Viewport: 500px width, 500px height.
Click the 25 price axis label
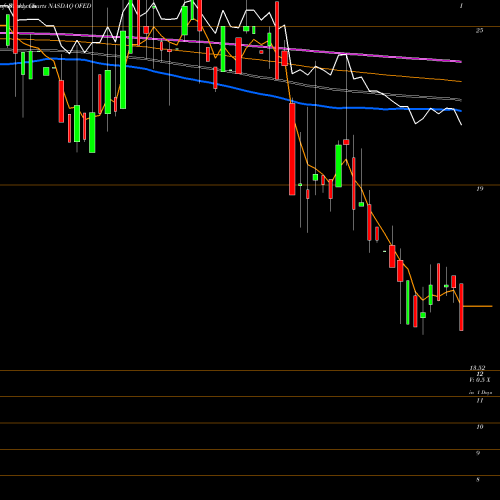click(479, 31)
